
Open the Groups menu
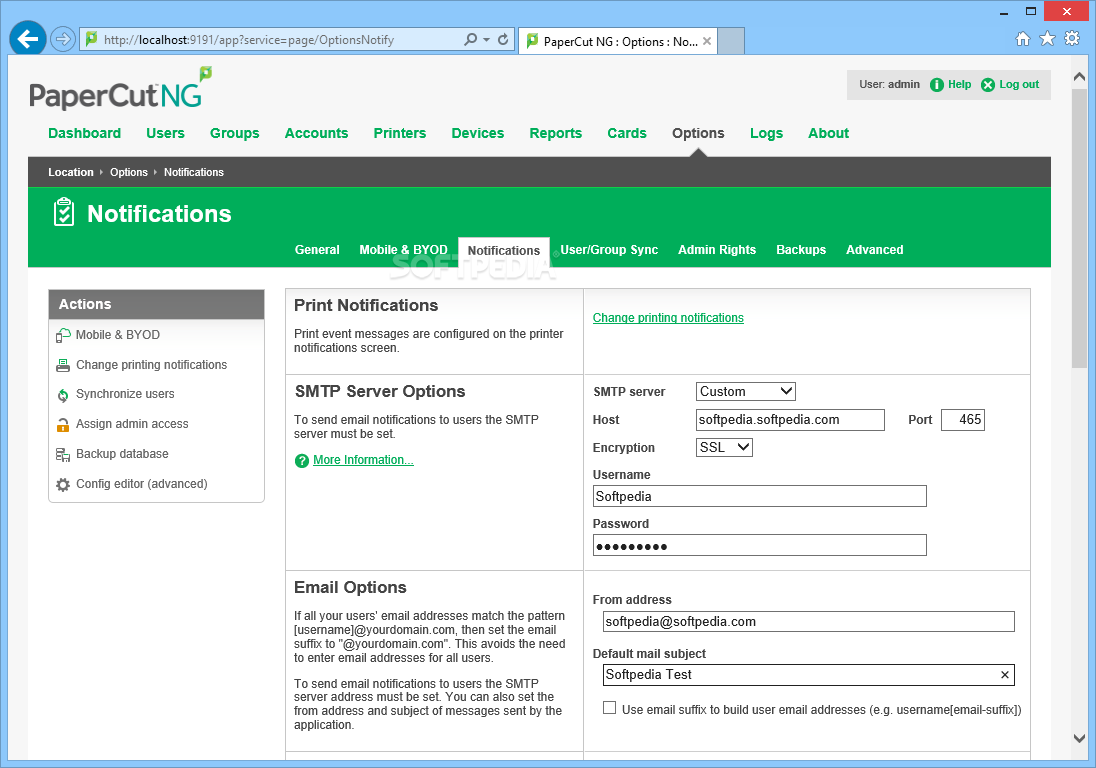tap(234, 133)
